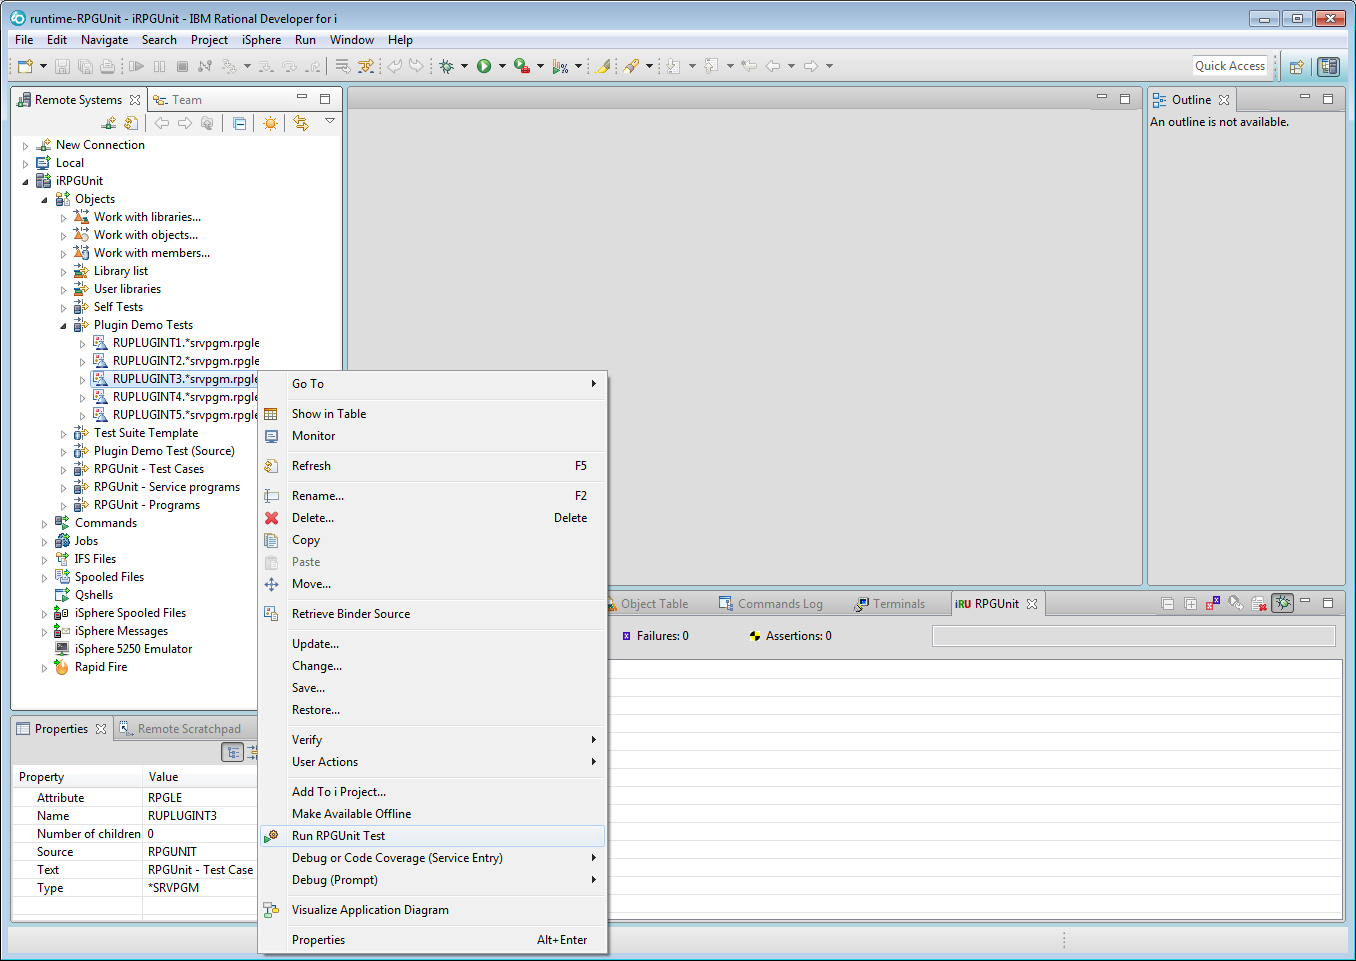
Task: Run RPGUnit Test from the context menu
Action: pos(340,835)
